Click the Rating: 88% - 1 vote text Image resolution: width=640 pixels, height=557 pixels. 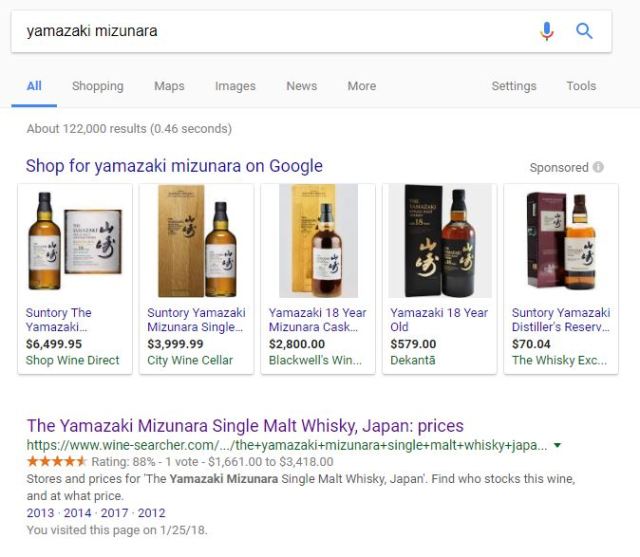coord(147,462)
